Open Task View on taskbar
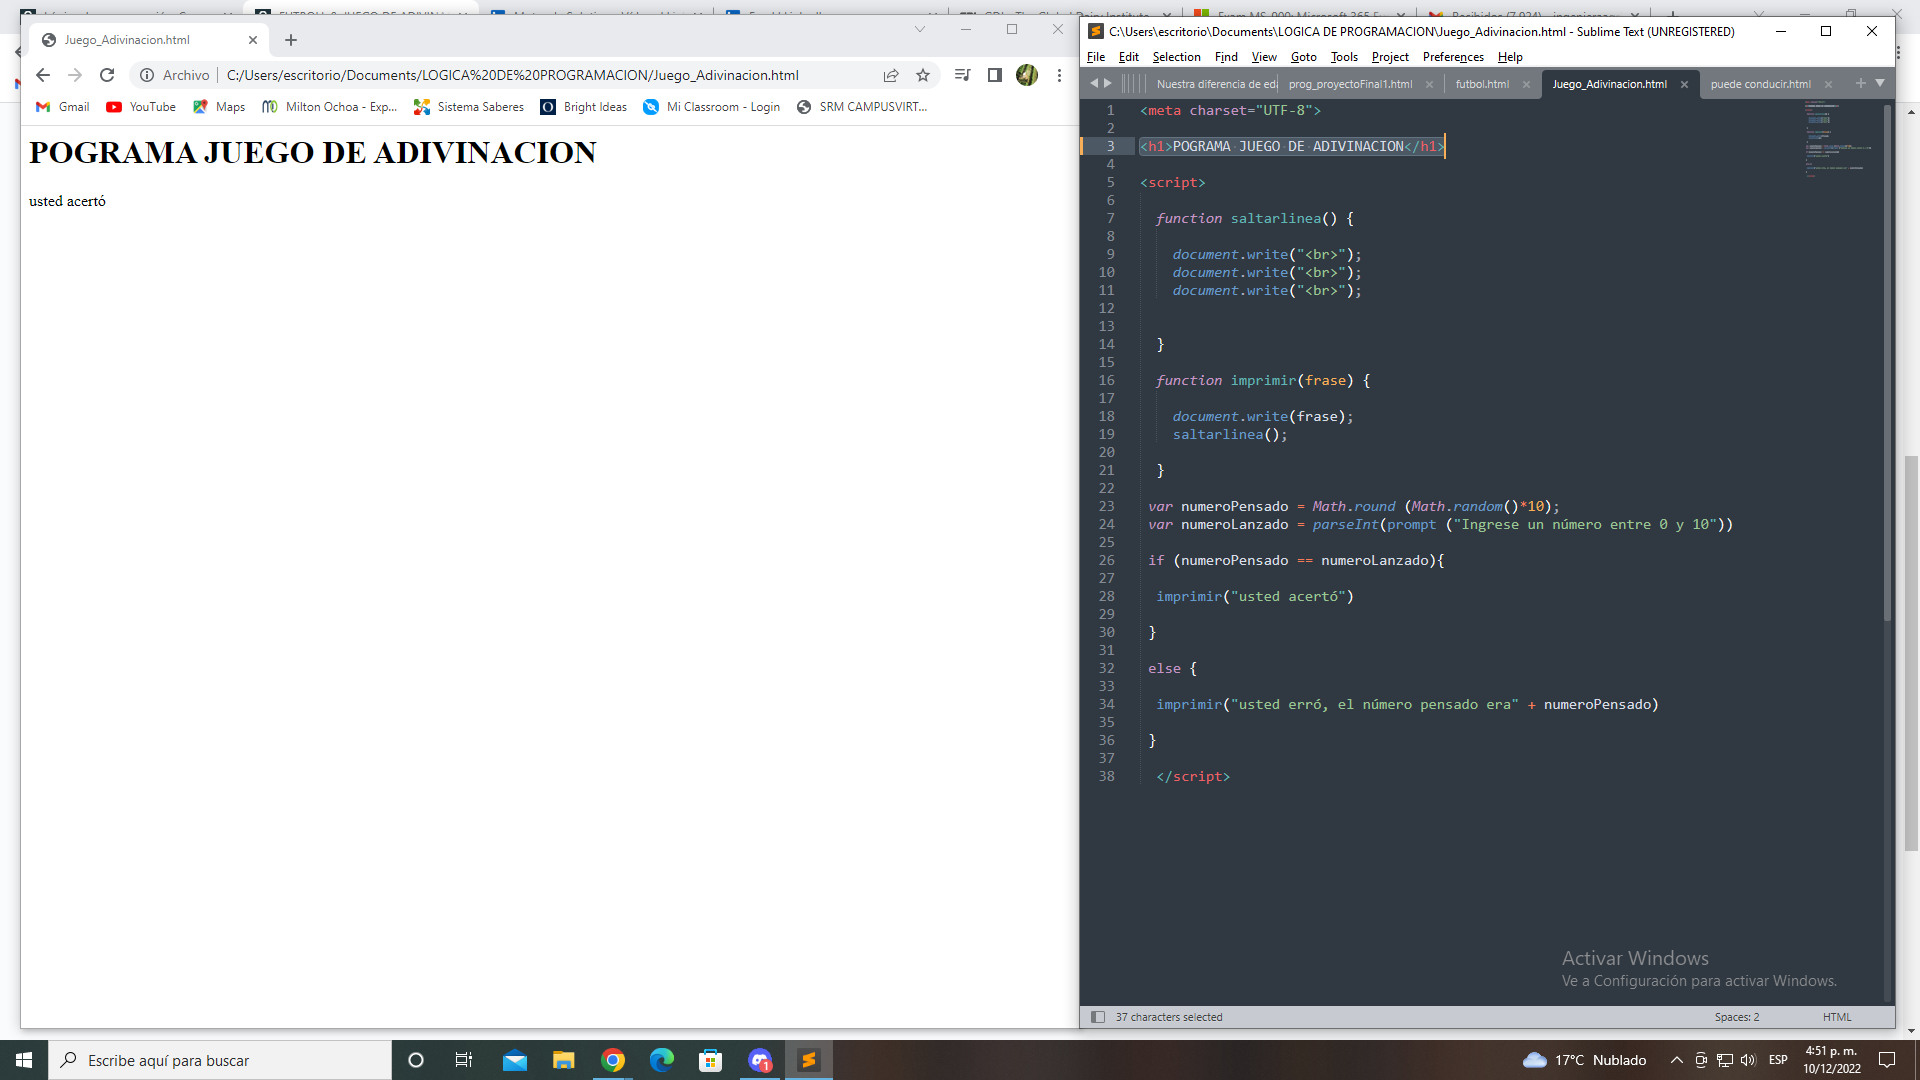The width and height of the screenshot is (1920, 1080). 464,1060
